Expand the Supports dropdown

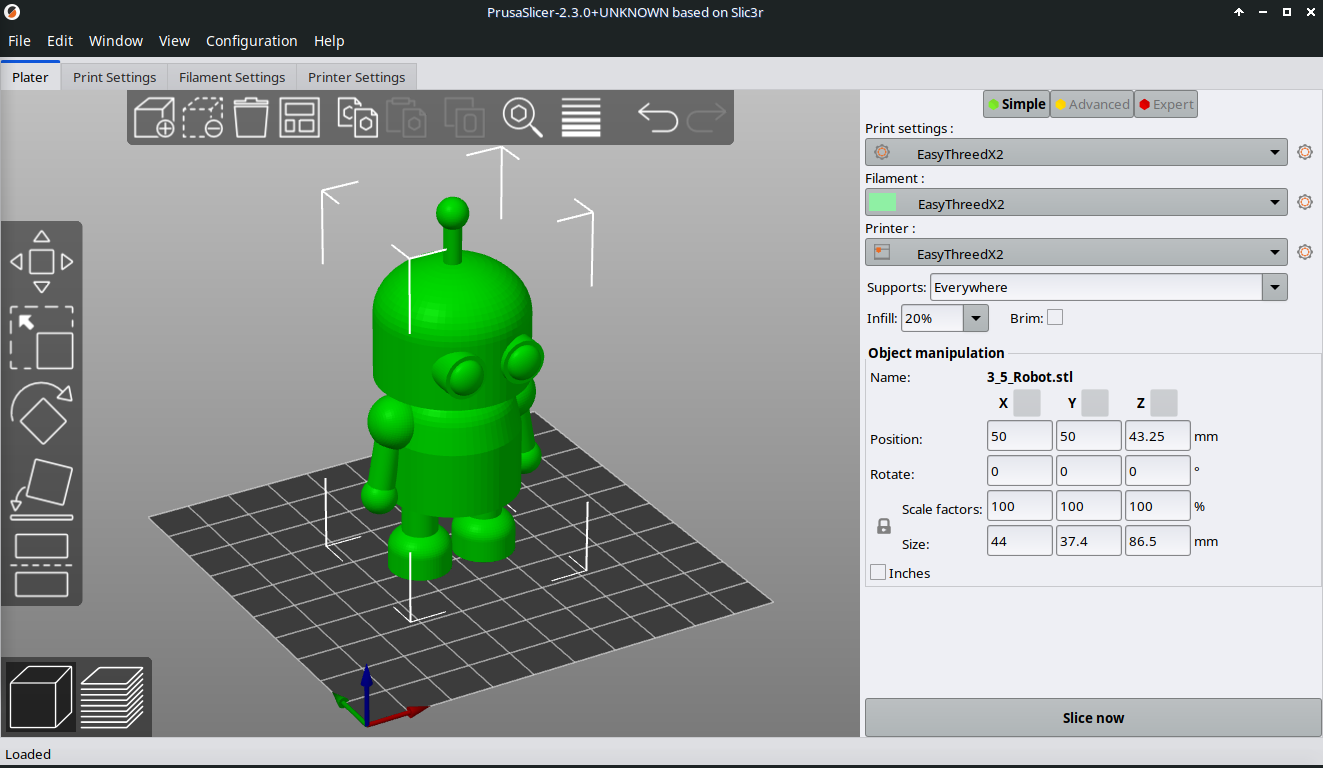tap(1274, 287)
